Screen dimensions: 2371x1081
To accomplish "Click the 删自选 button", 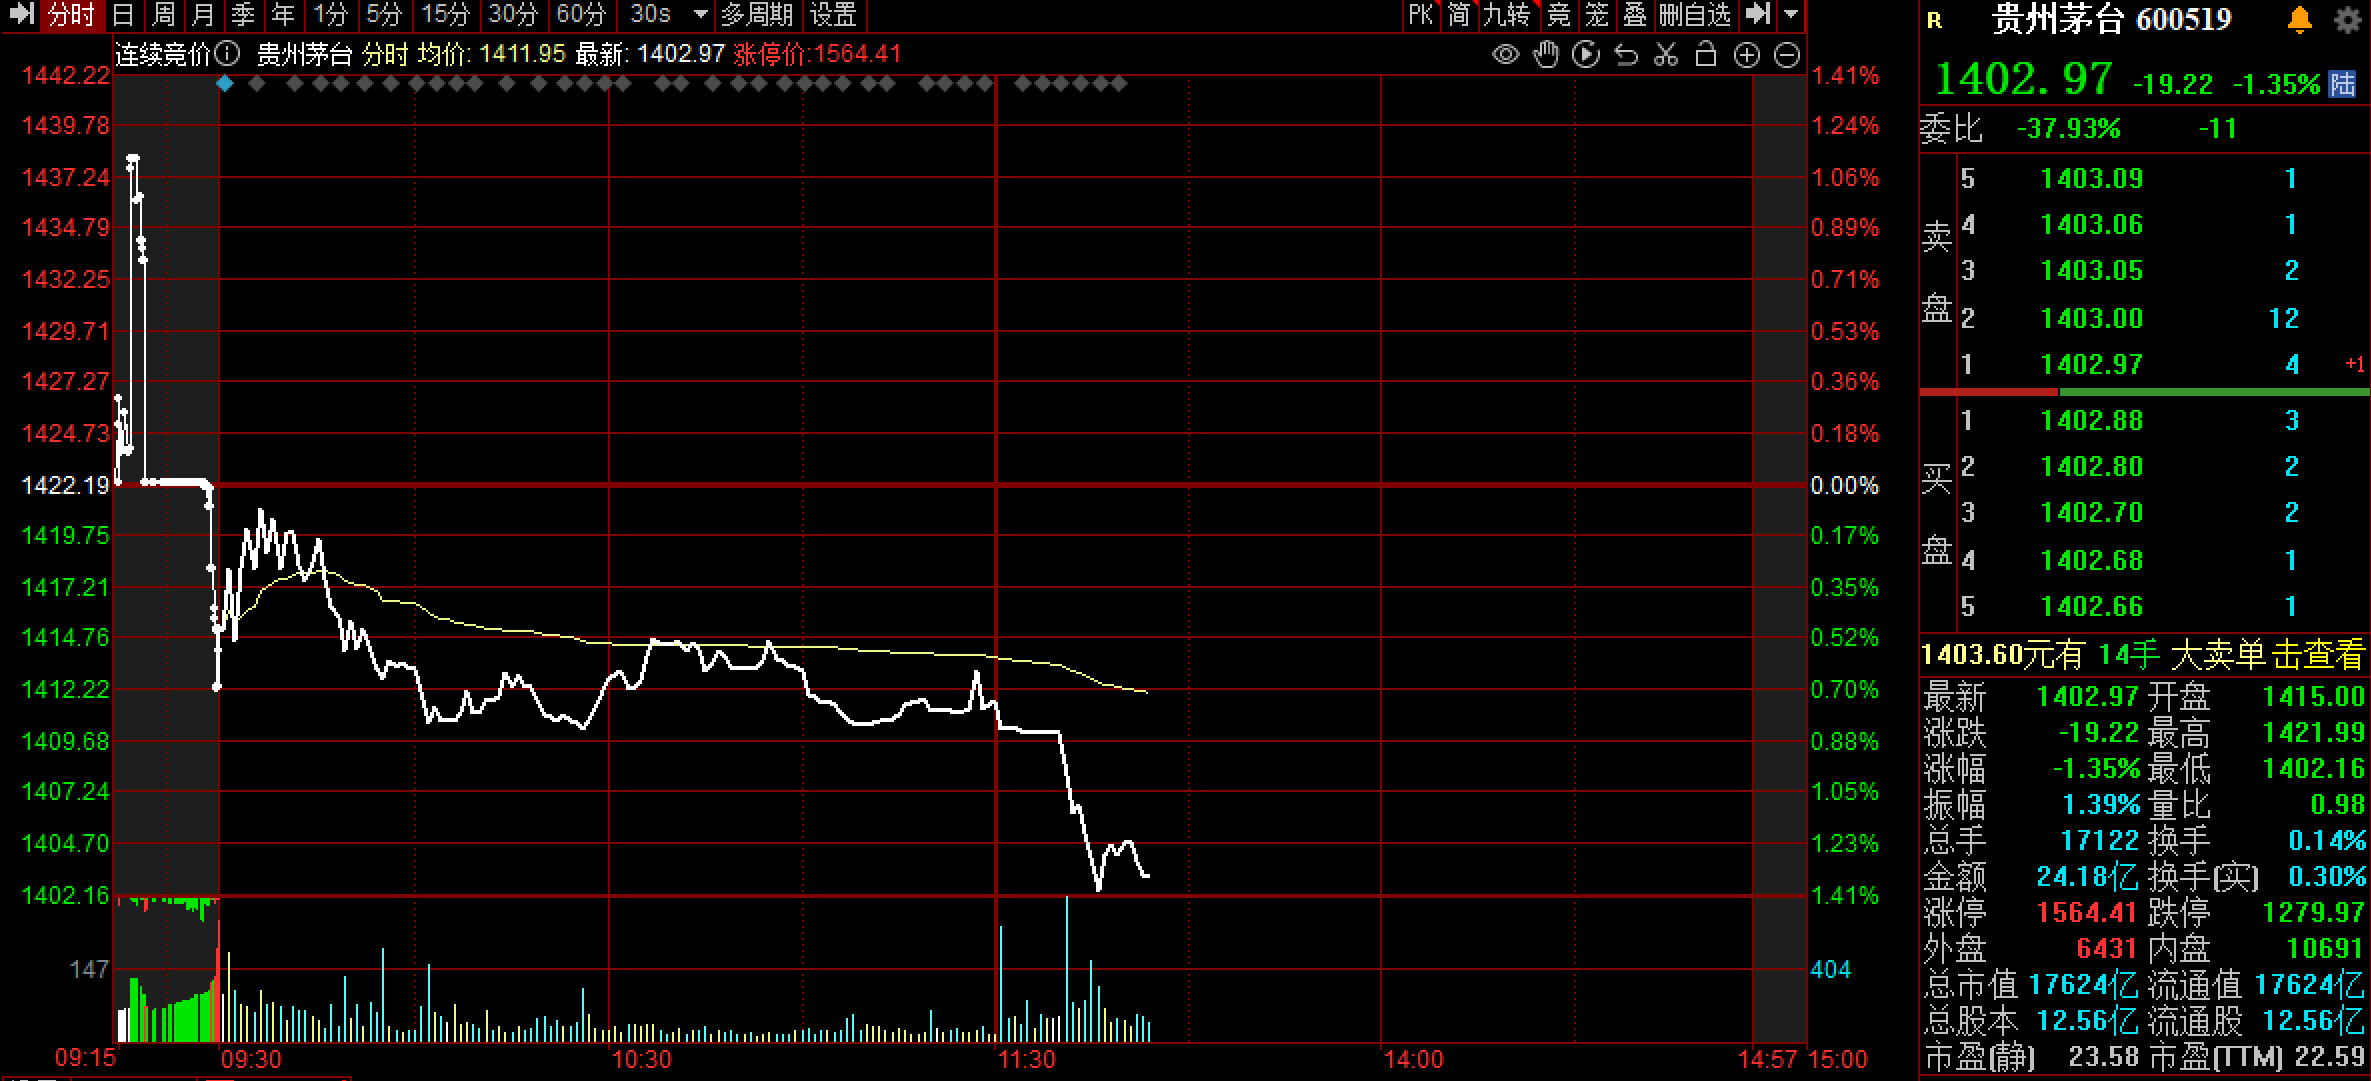I will (1694, 14).
